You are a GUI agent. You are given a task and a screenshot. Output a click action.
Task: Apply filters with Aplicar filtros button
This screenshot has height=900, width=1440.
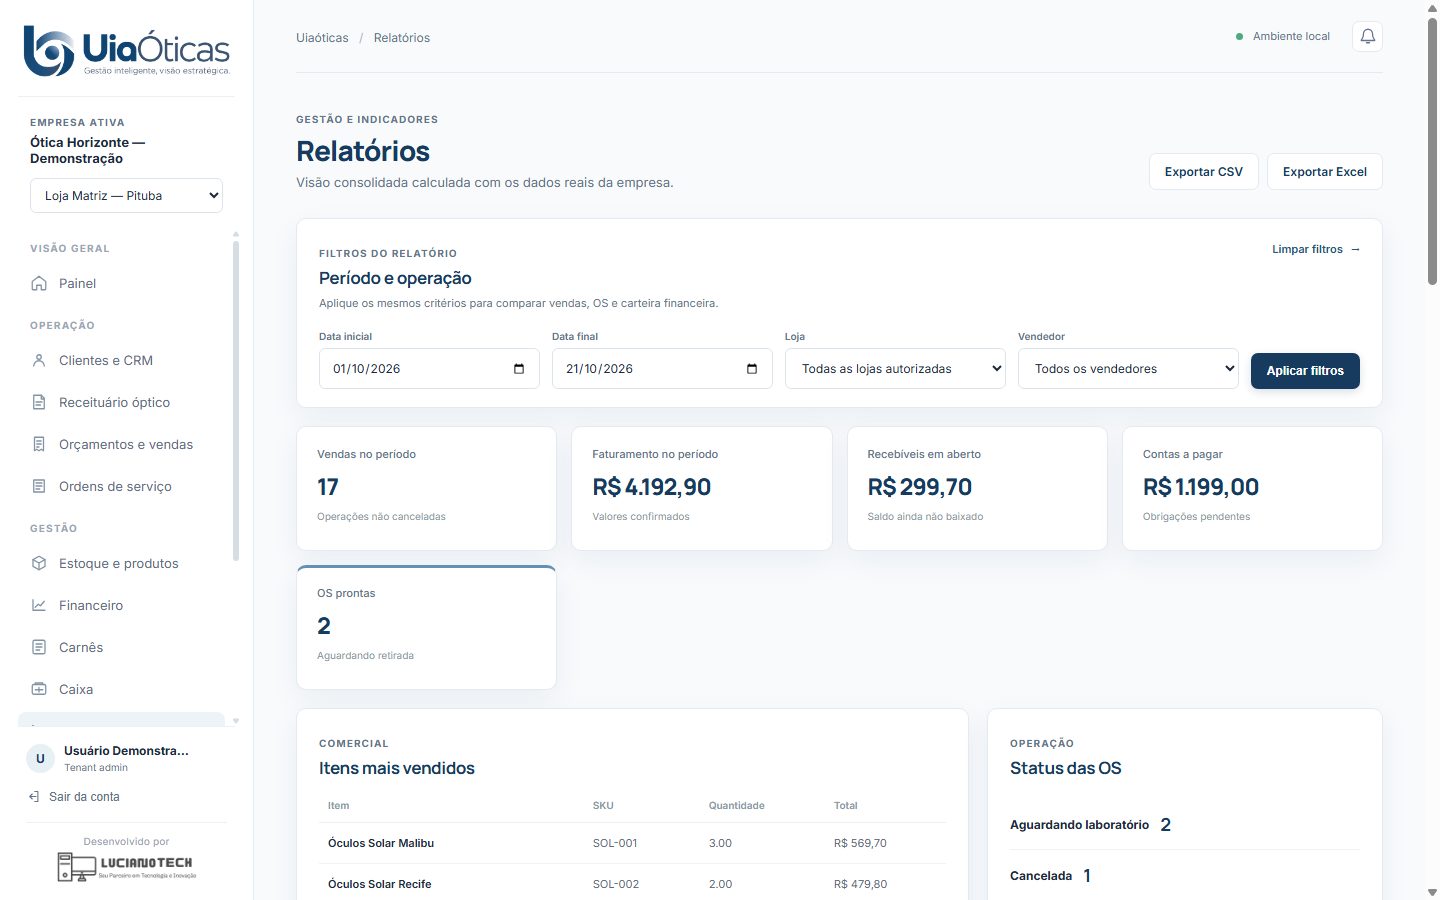point(1305,371)
